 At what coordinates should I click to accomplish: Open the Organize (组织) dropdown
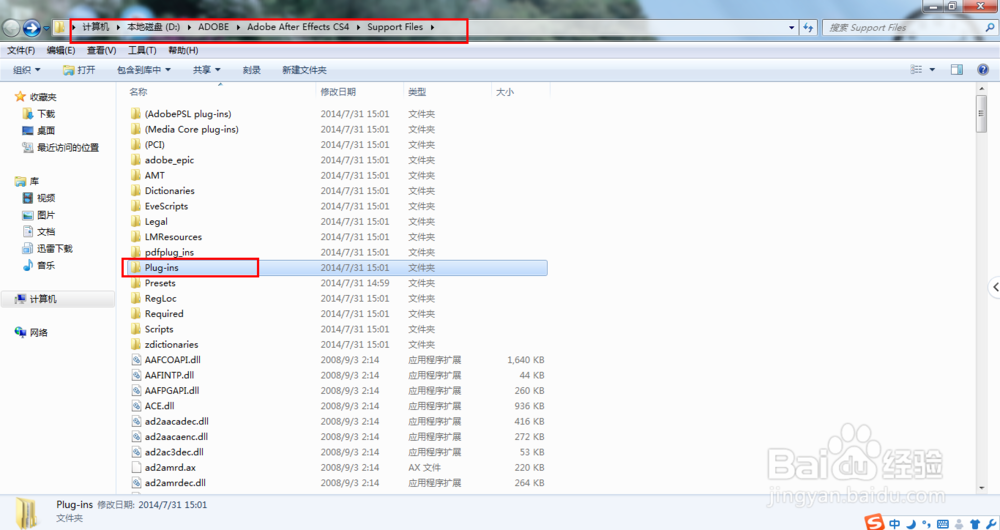tap(27, 70)
